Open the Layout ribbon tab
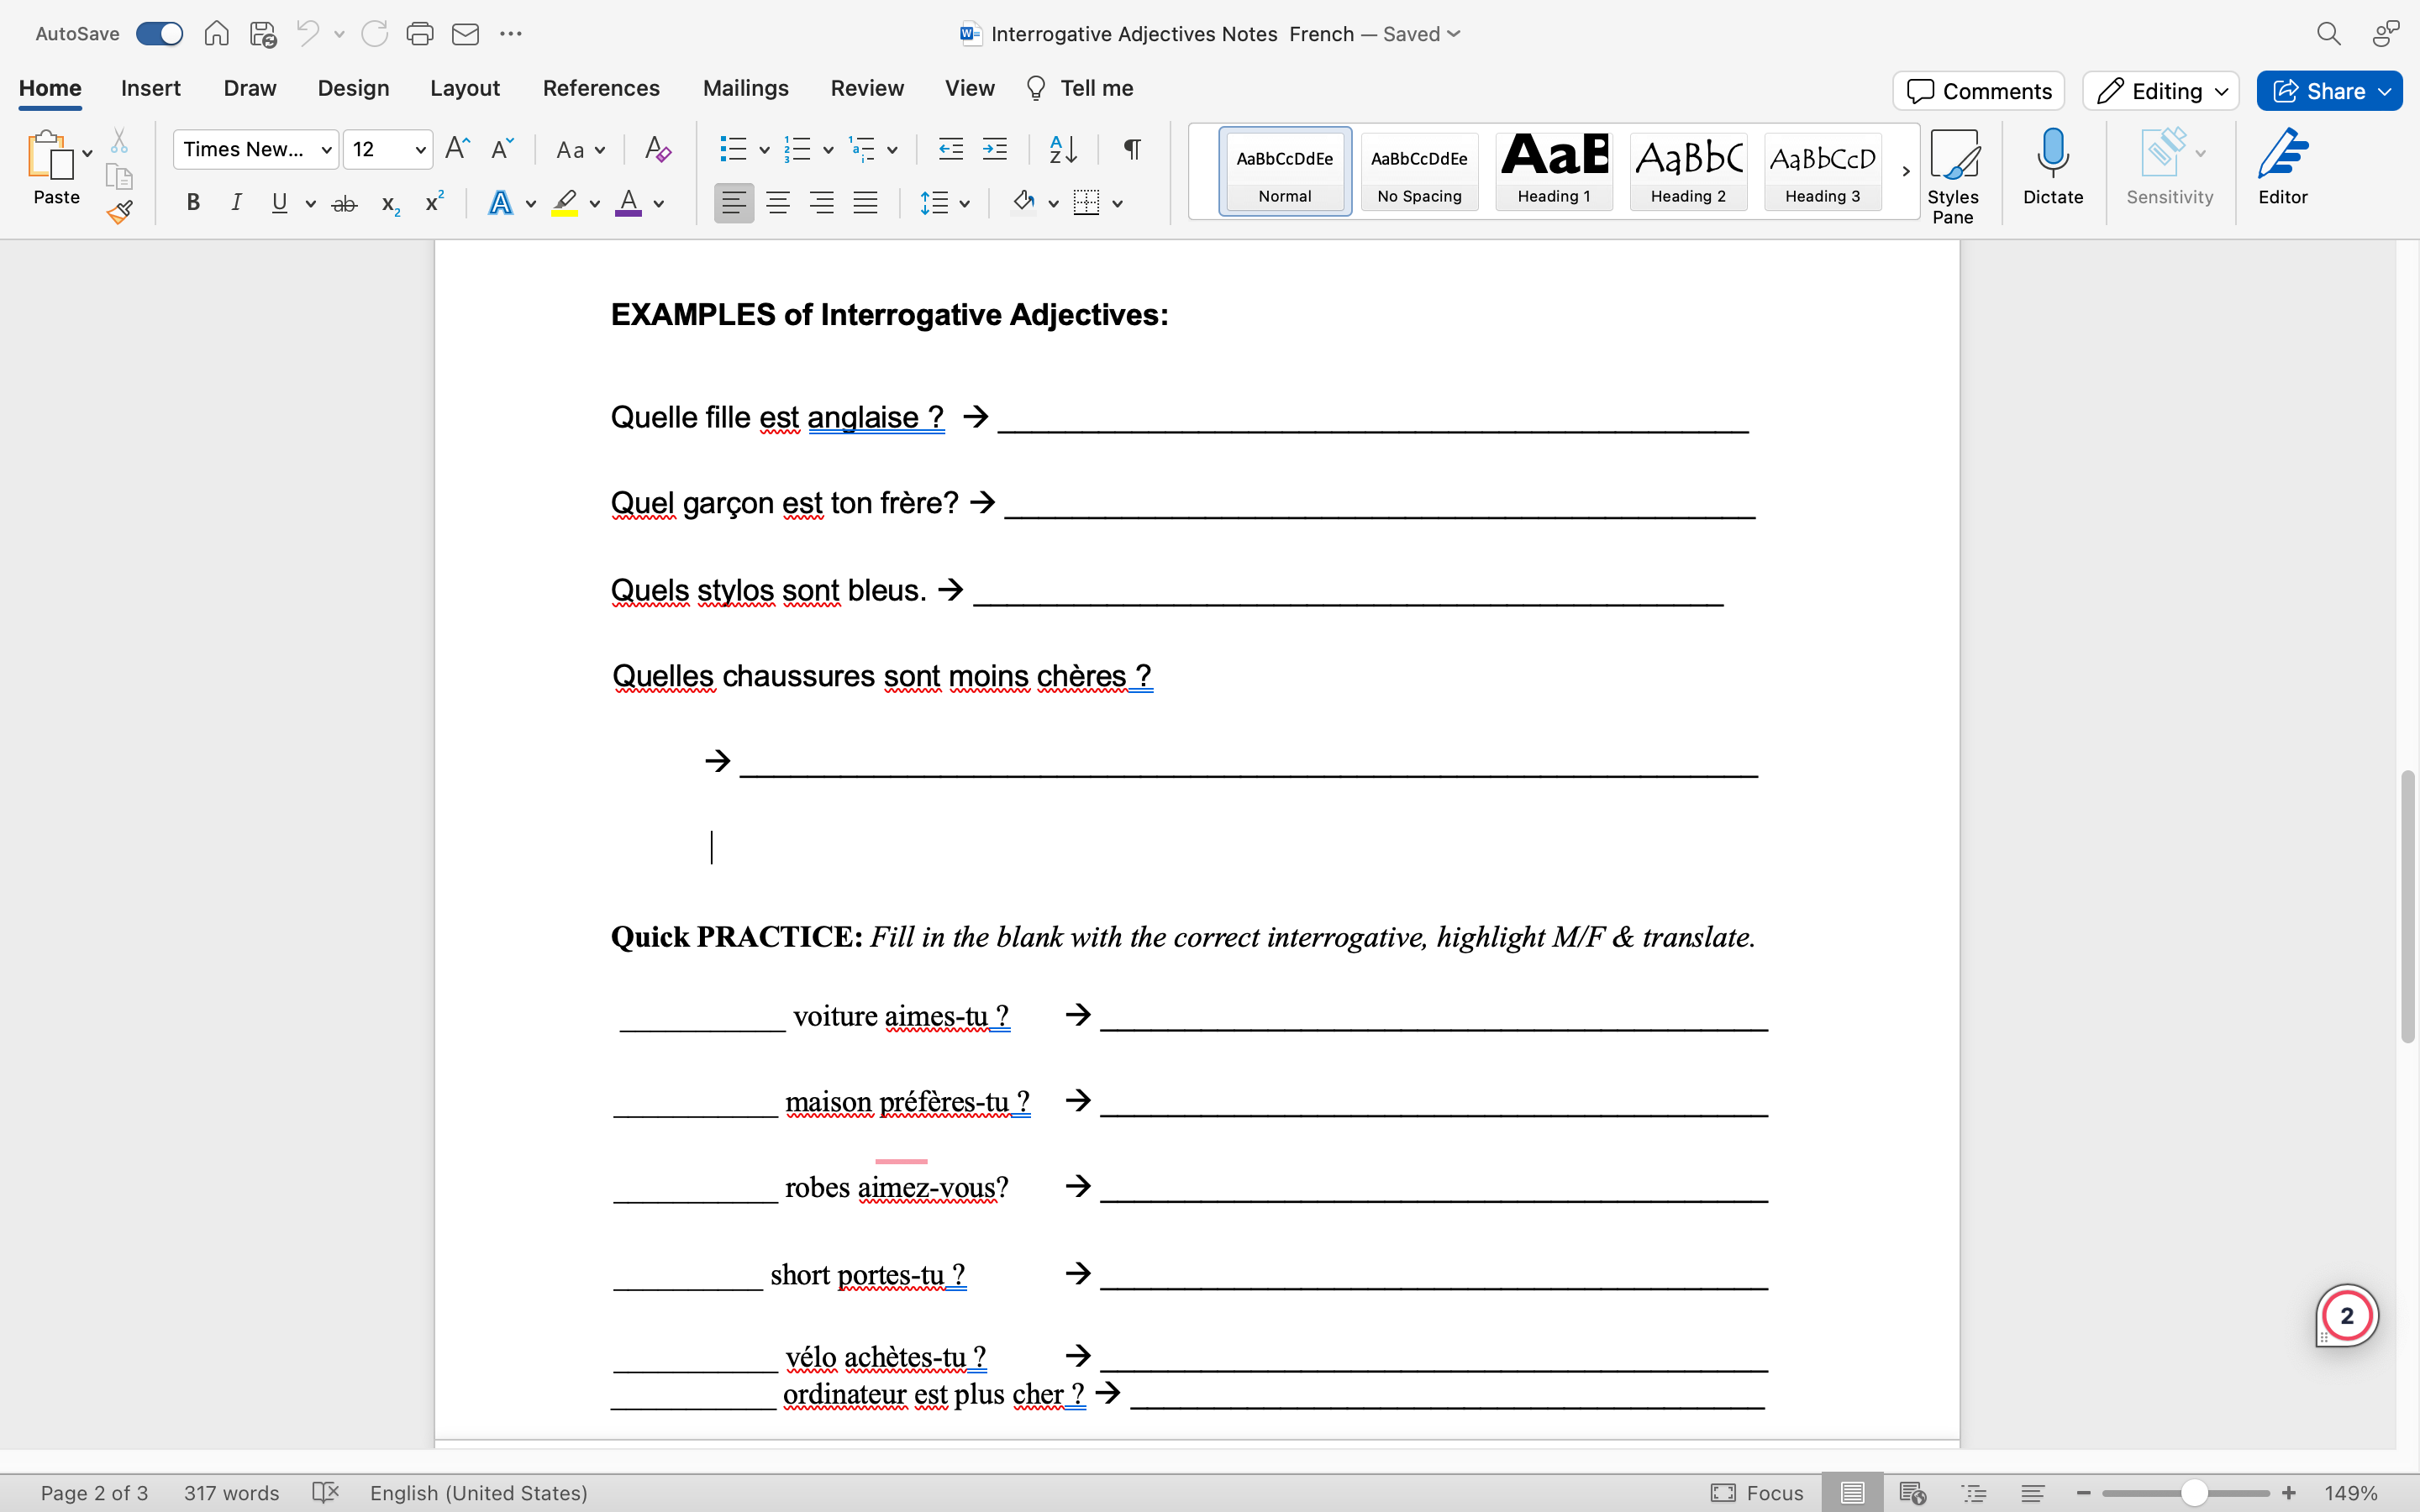This screenshot has height=1512, width=2420. pos(464,88)
